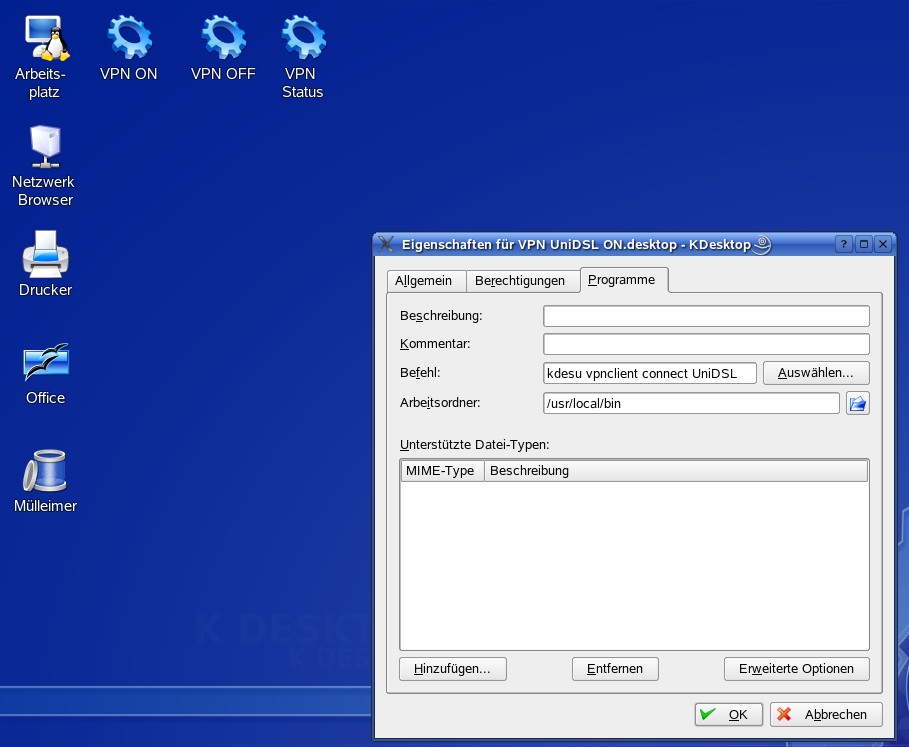Screen dimensions: 909x747
Task: Confirm with the OK button
Action: coord(729,715)
